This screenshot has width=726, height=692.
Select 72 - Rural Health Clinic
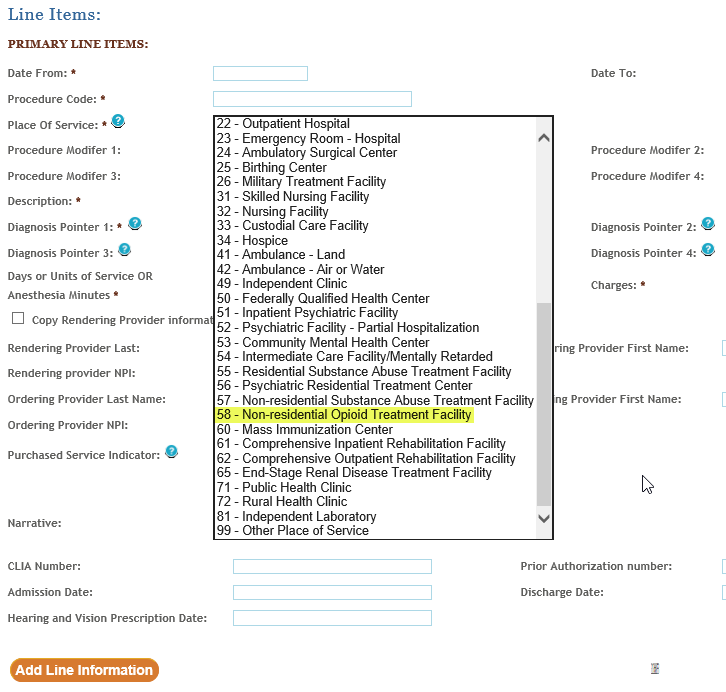[376, 502]
